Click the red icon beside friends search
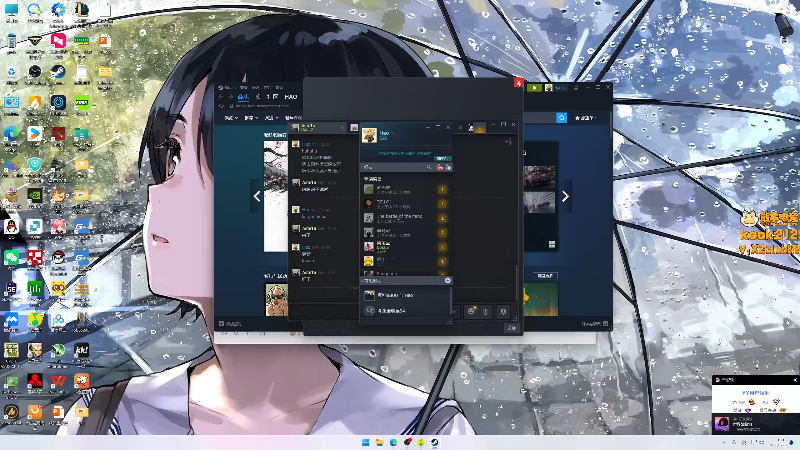Viewport: 800px width, 450px height. (440, 167)
